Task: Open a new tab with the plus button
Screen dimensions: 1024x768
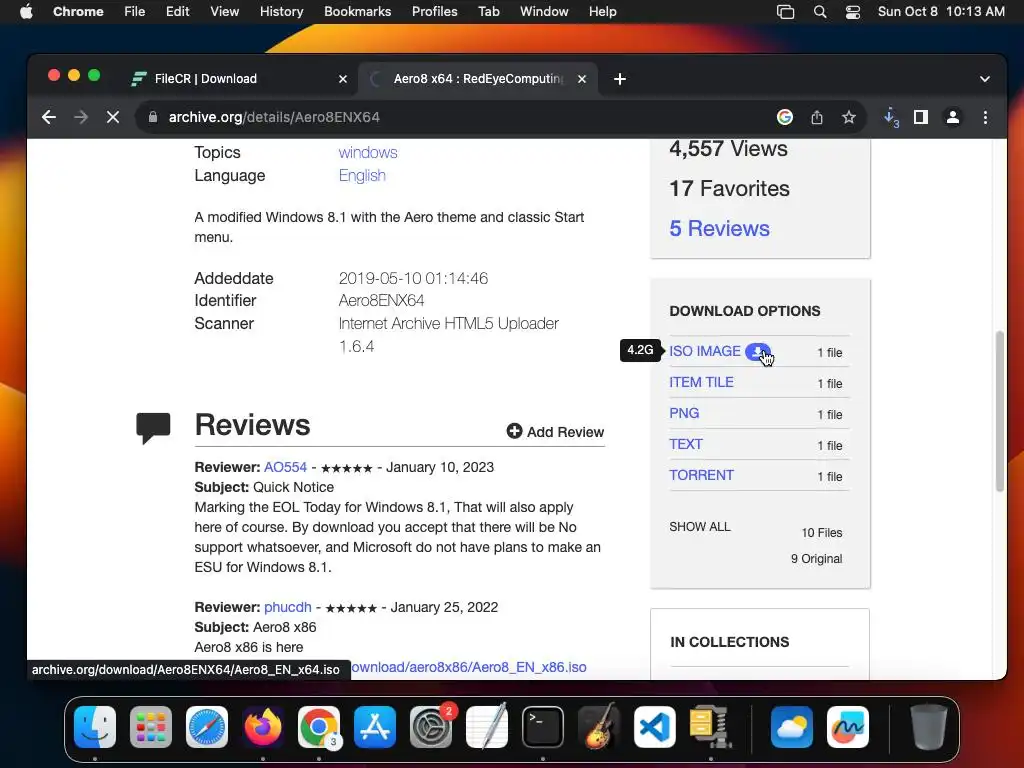Action: (x=620, y=79)
